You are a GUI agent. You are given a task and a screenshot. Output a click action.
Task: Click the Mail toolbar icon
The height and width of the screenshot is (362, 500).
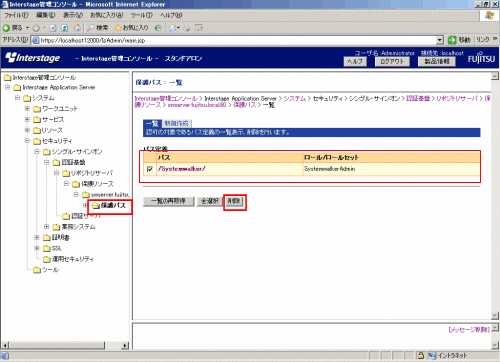tap(173, 28)
